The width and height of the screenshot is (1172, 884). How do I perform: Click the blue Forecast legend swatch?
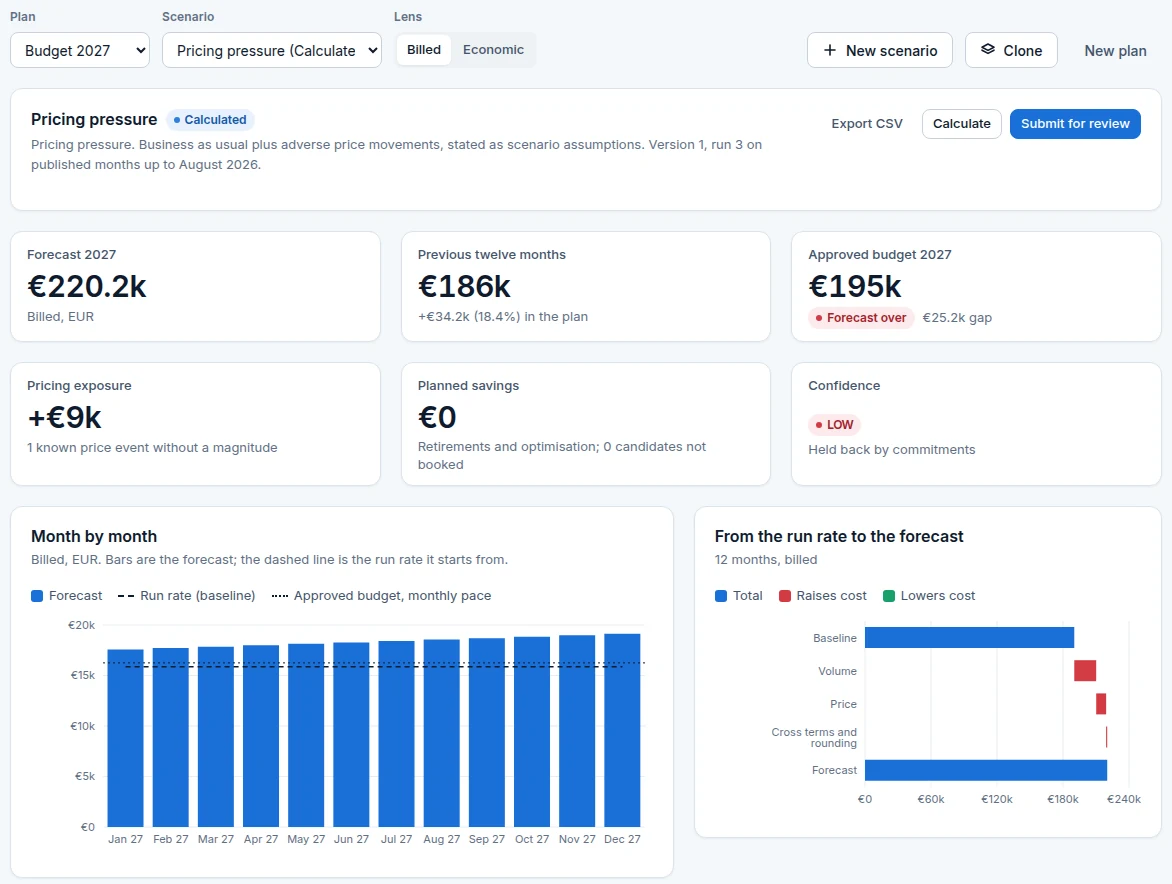pos(37,596)
